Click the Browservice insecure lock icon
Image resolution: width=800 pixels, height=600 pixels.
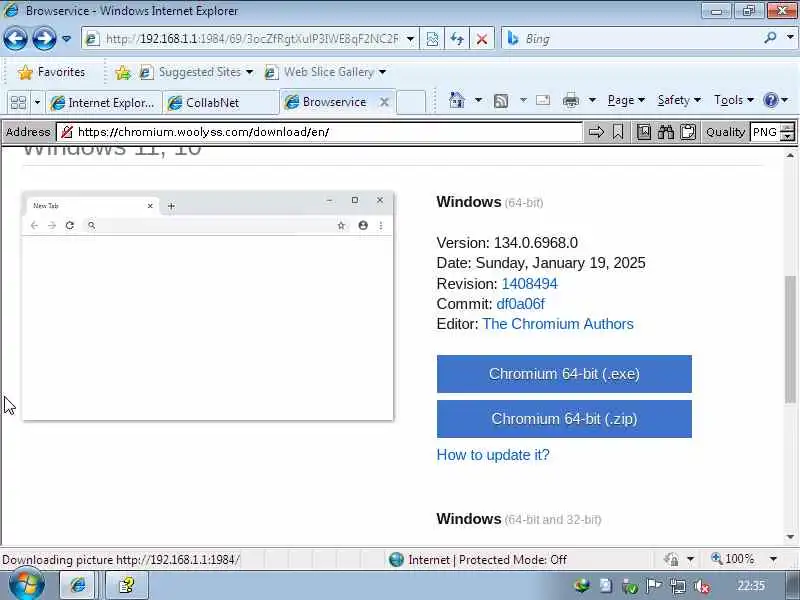(x=67, y=132)
